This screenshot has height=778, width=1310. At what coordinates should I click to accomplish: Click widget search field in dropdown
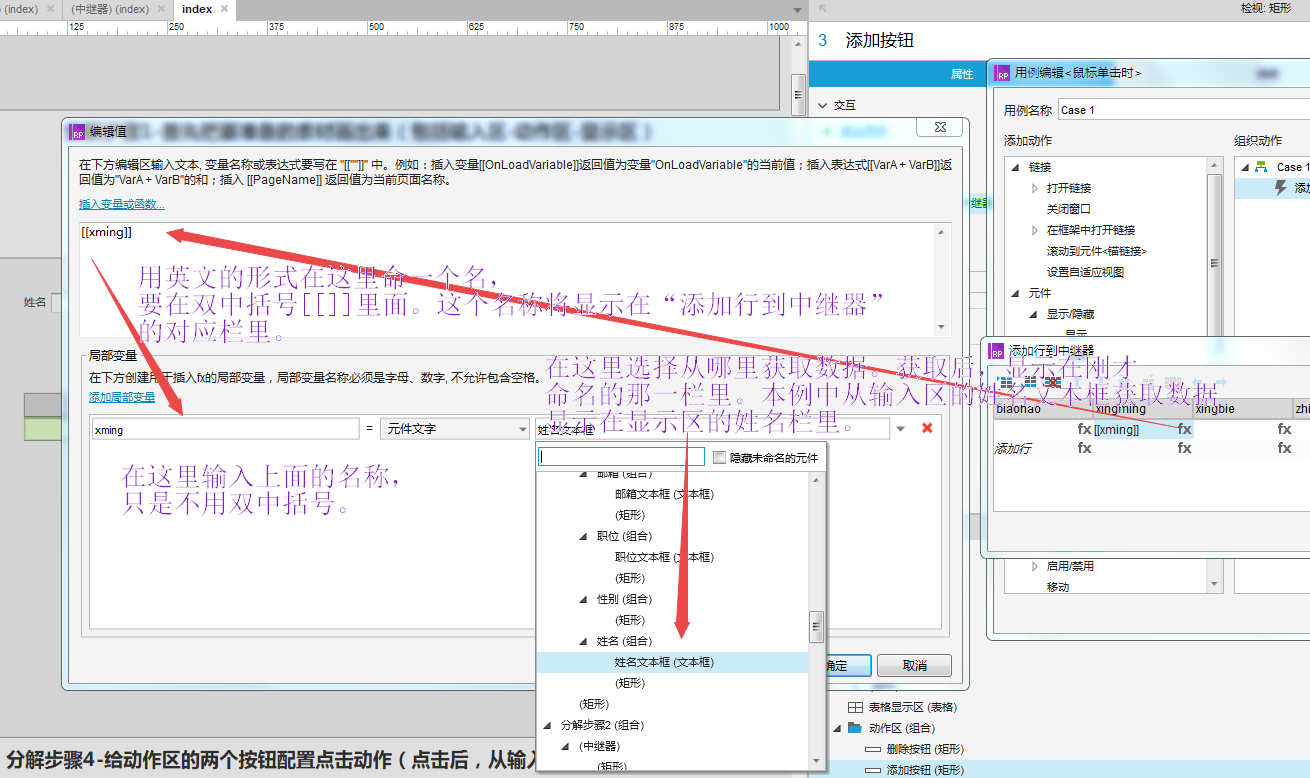coord(621,457)
